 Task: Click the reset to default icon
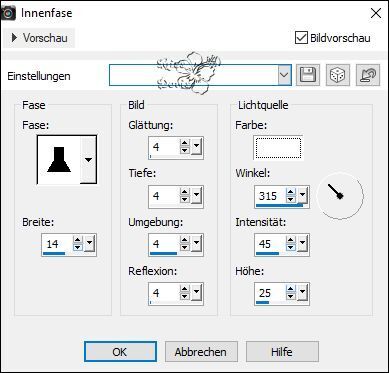point(368,75)
